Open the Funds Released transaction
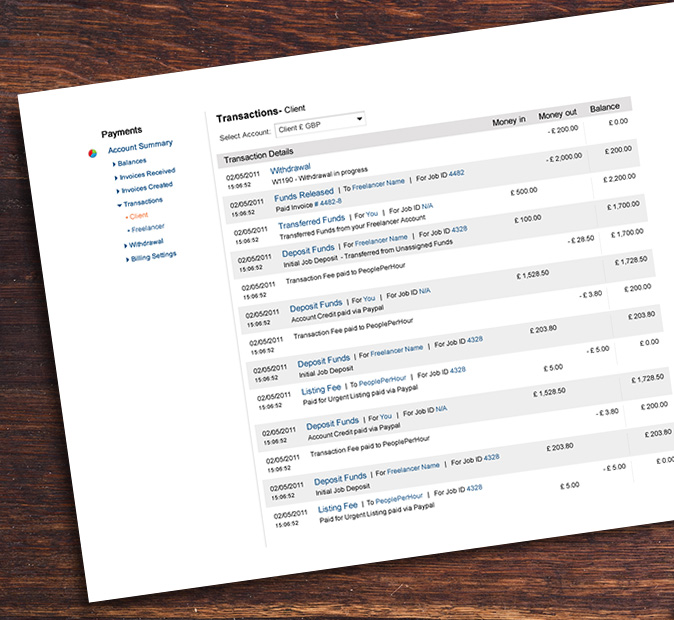This screenshot has width=674, height=620. click(304, 195)
